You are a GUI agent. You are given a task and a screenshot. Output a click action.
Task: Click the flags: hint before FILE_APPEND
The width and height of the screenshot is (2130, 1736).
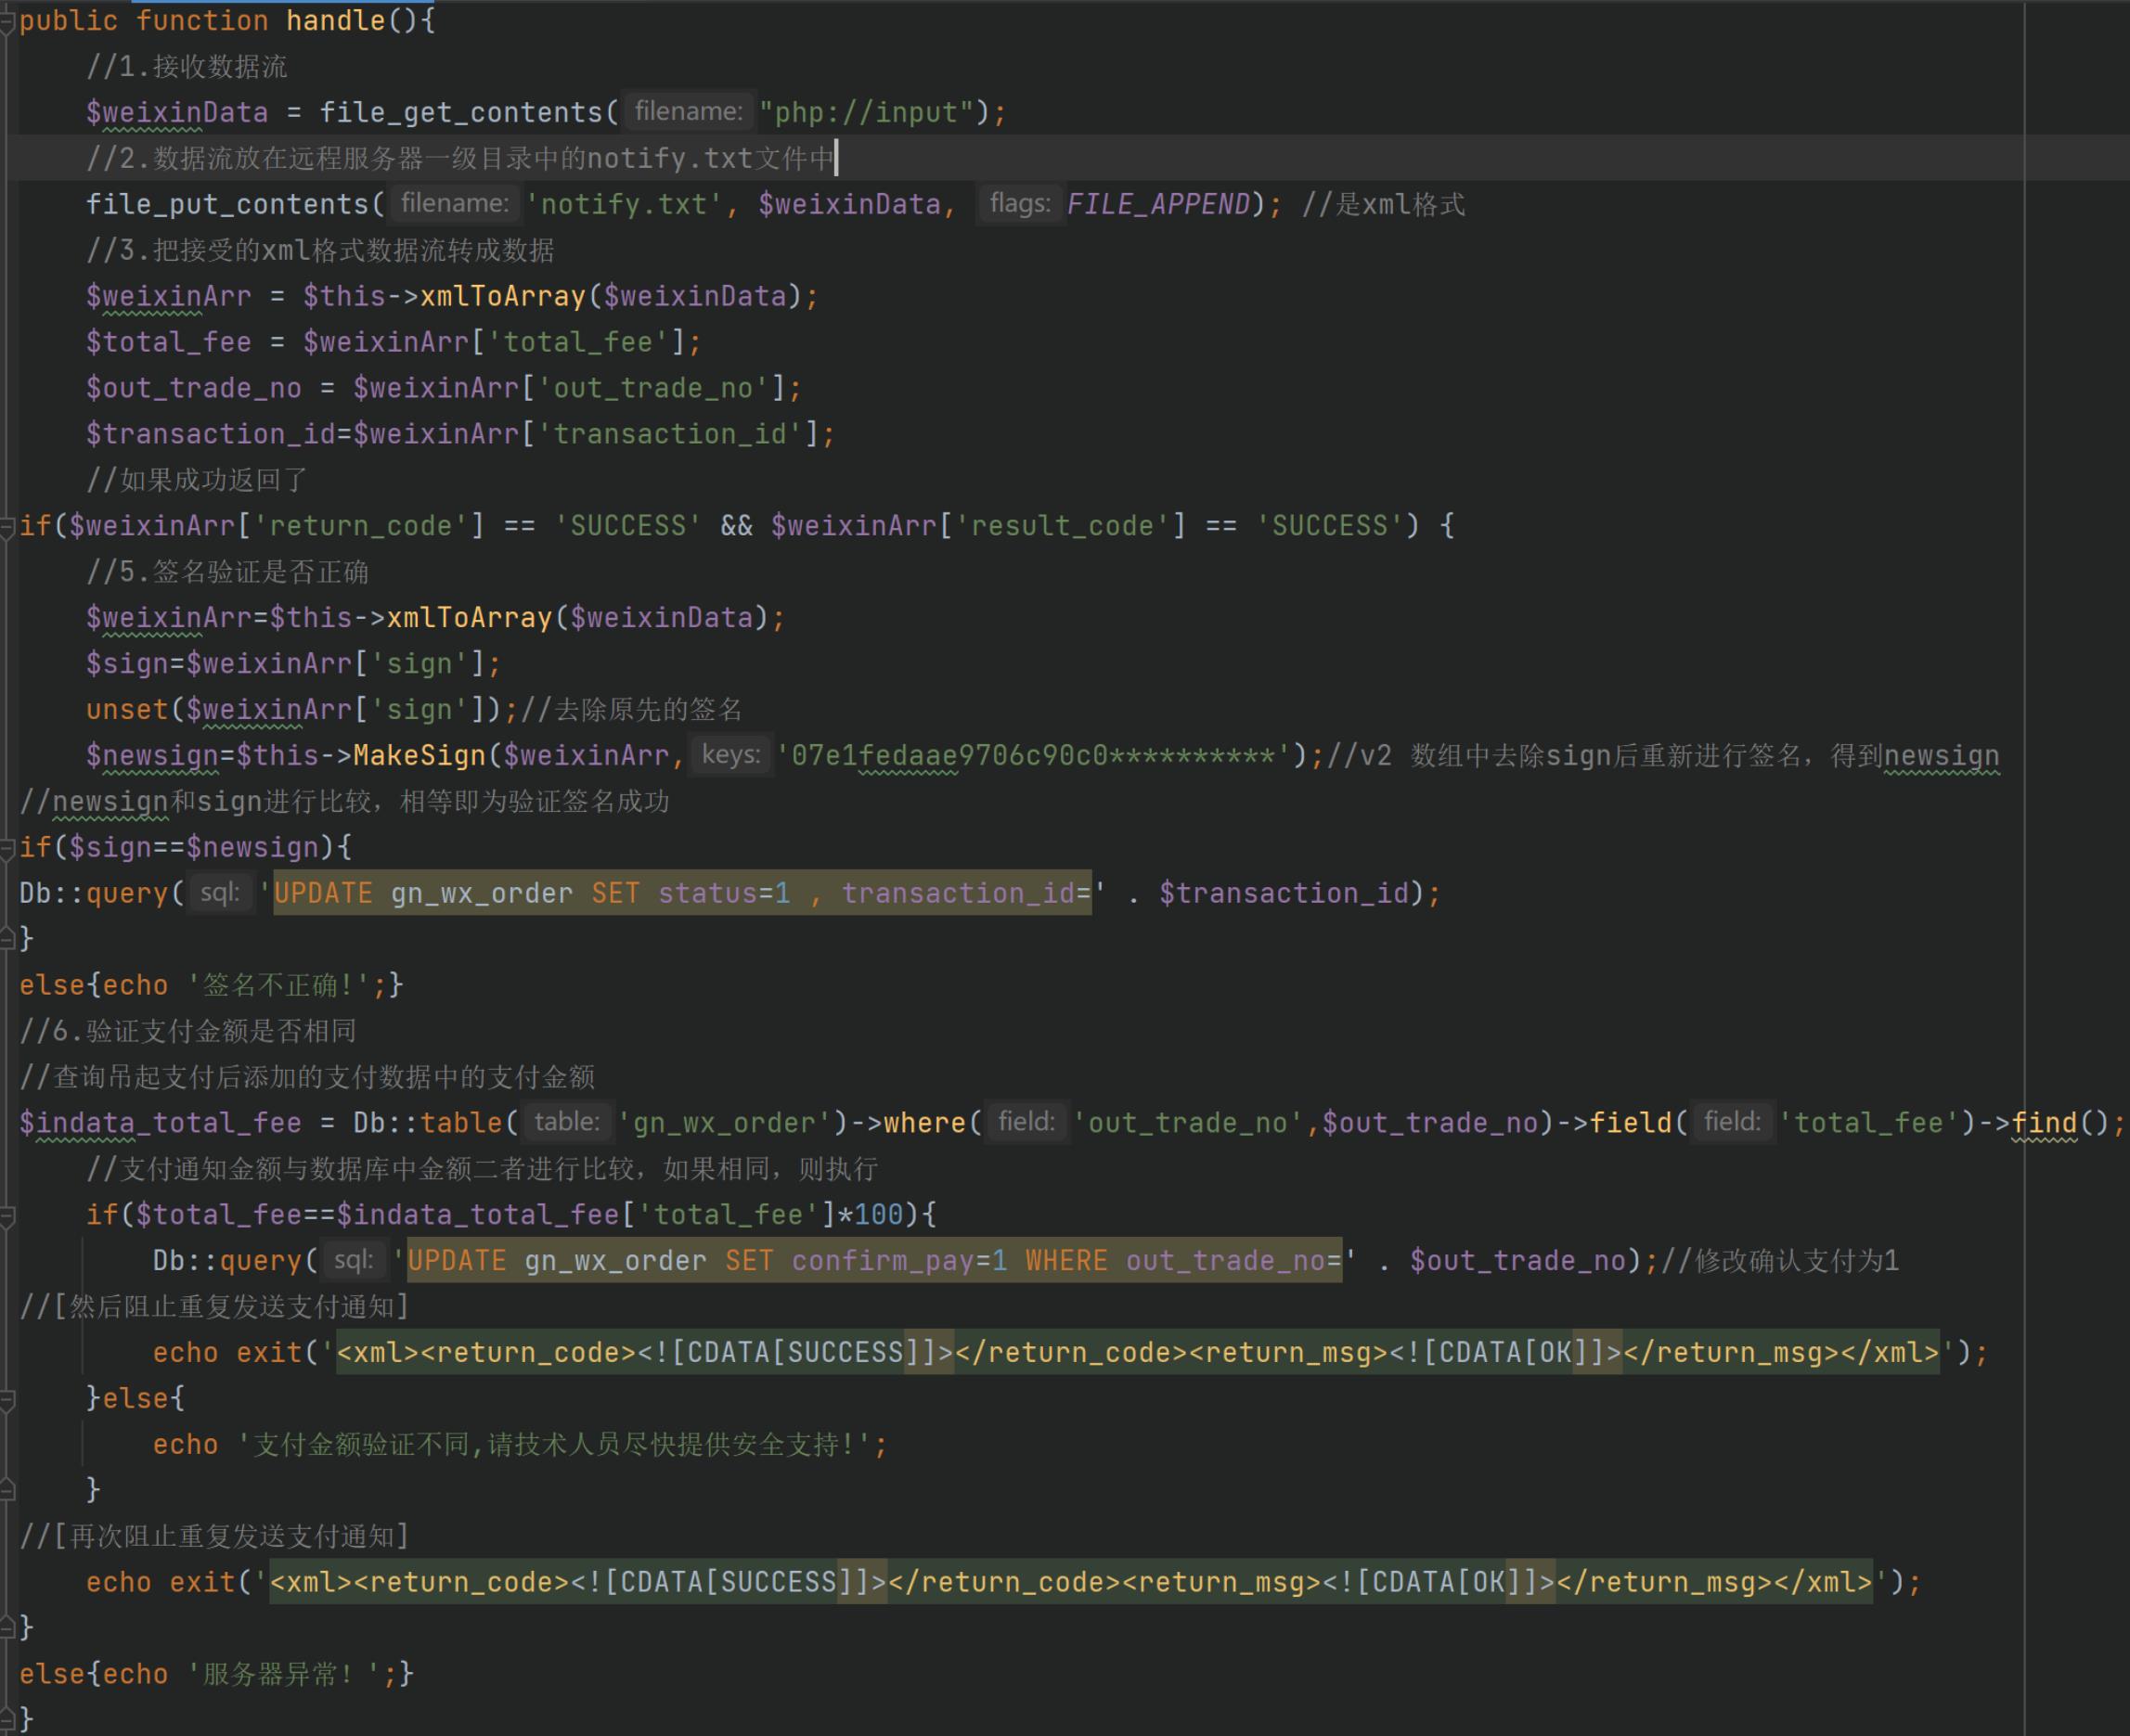point(1019,204)
